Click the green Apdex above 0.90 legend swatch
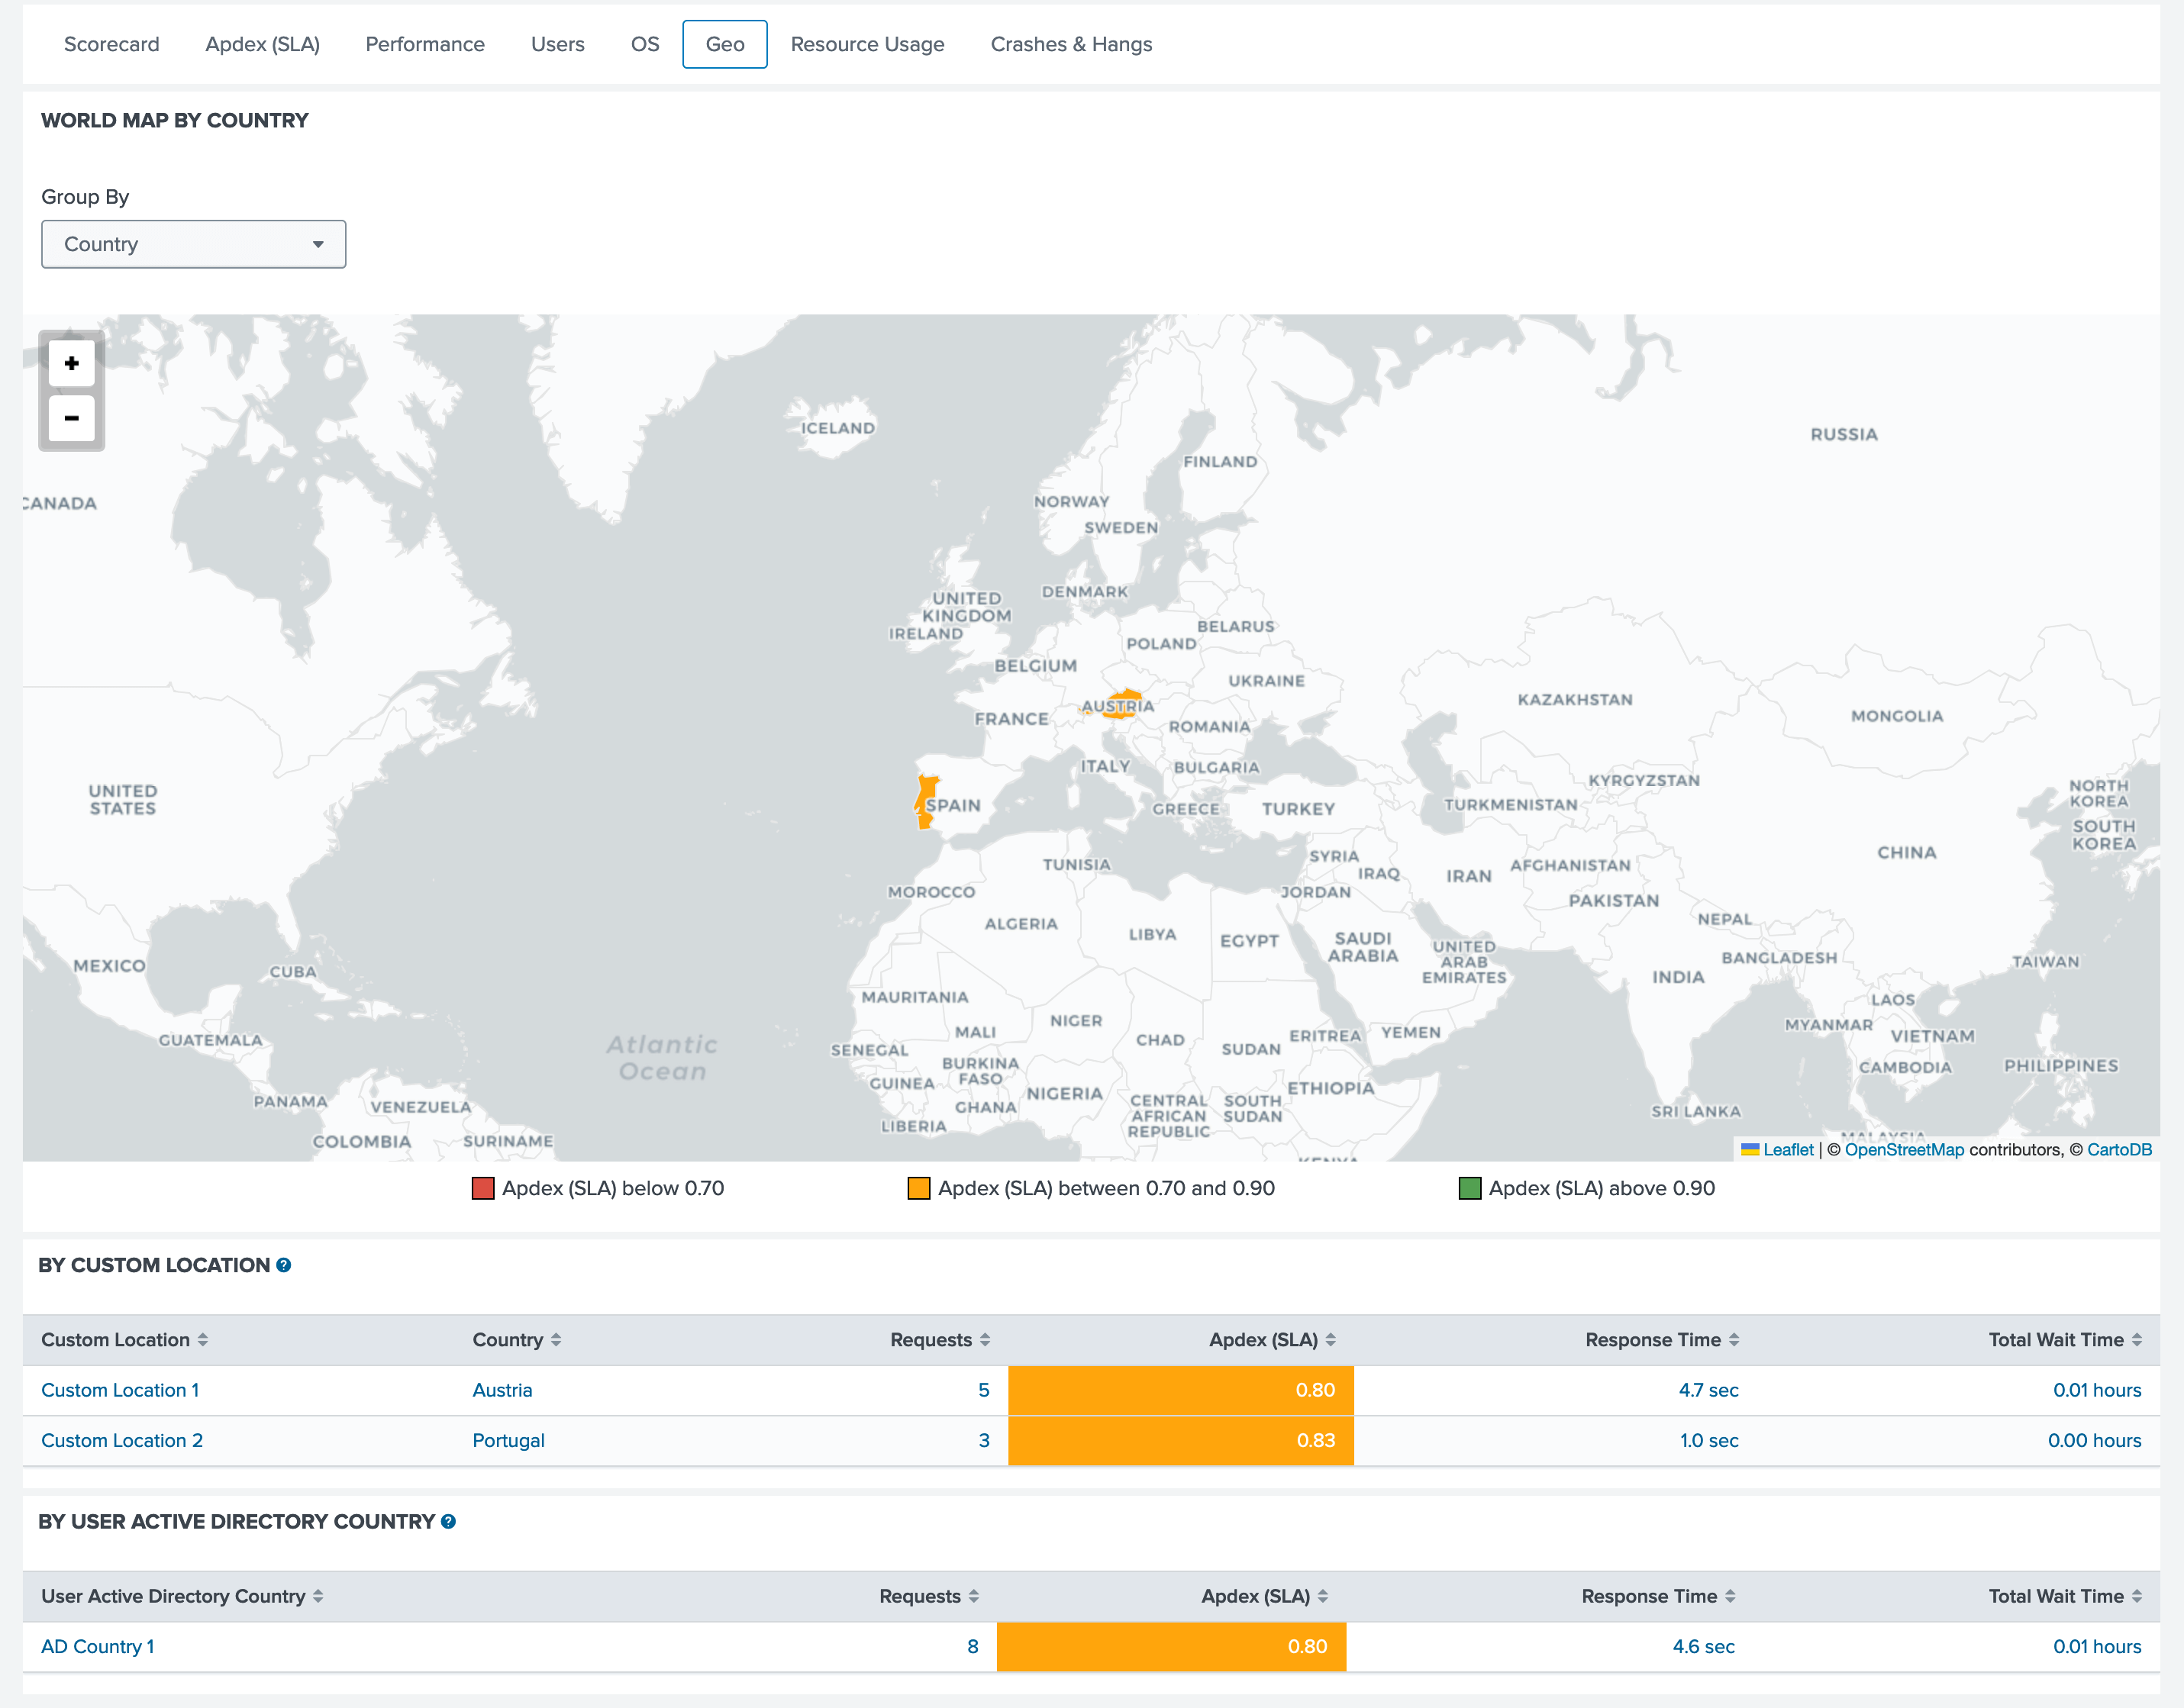Screen dimensions: 2184x1708 (x=1469, y=1188)
